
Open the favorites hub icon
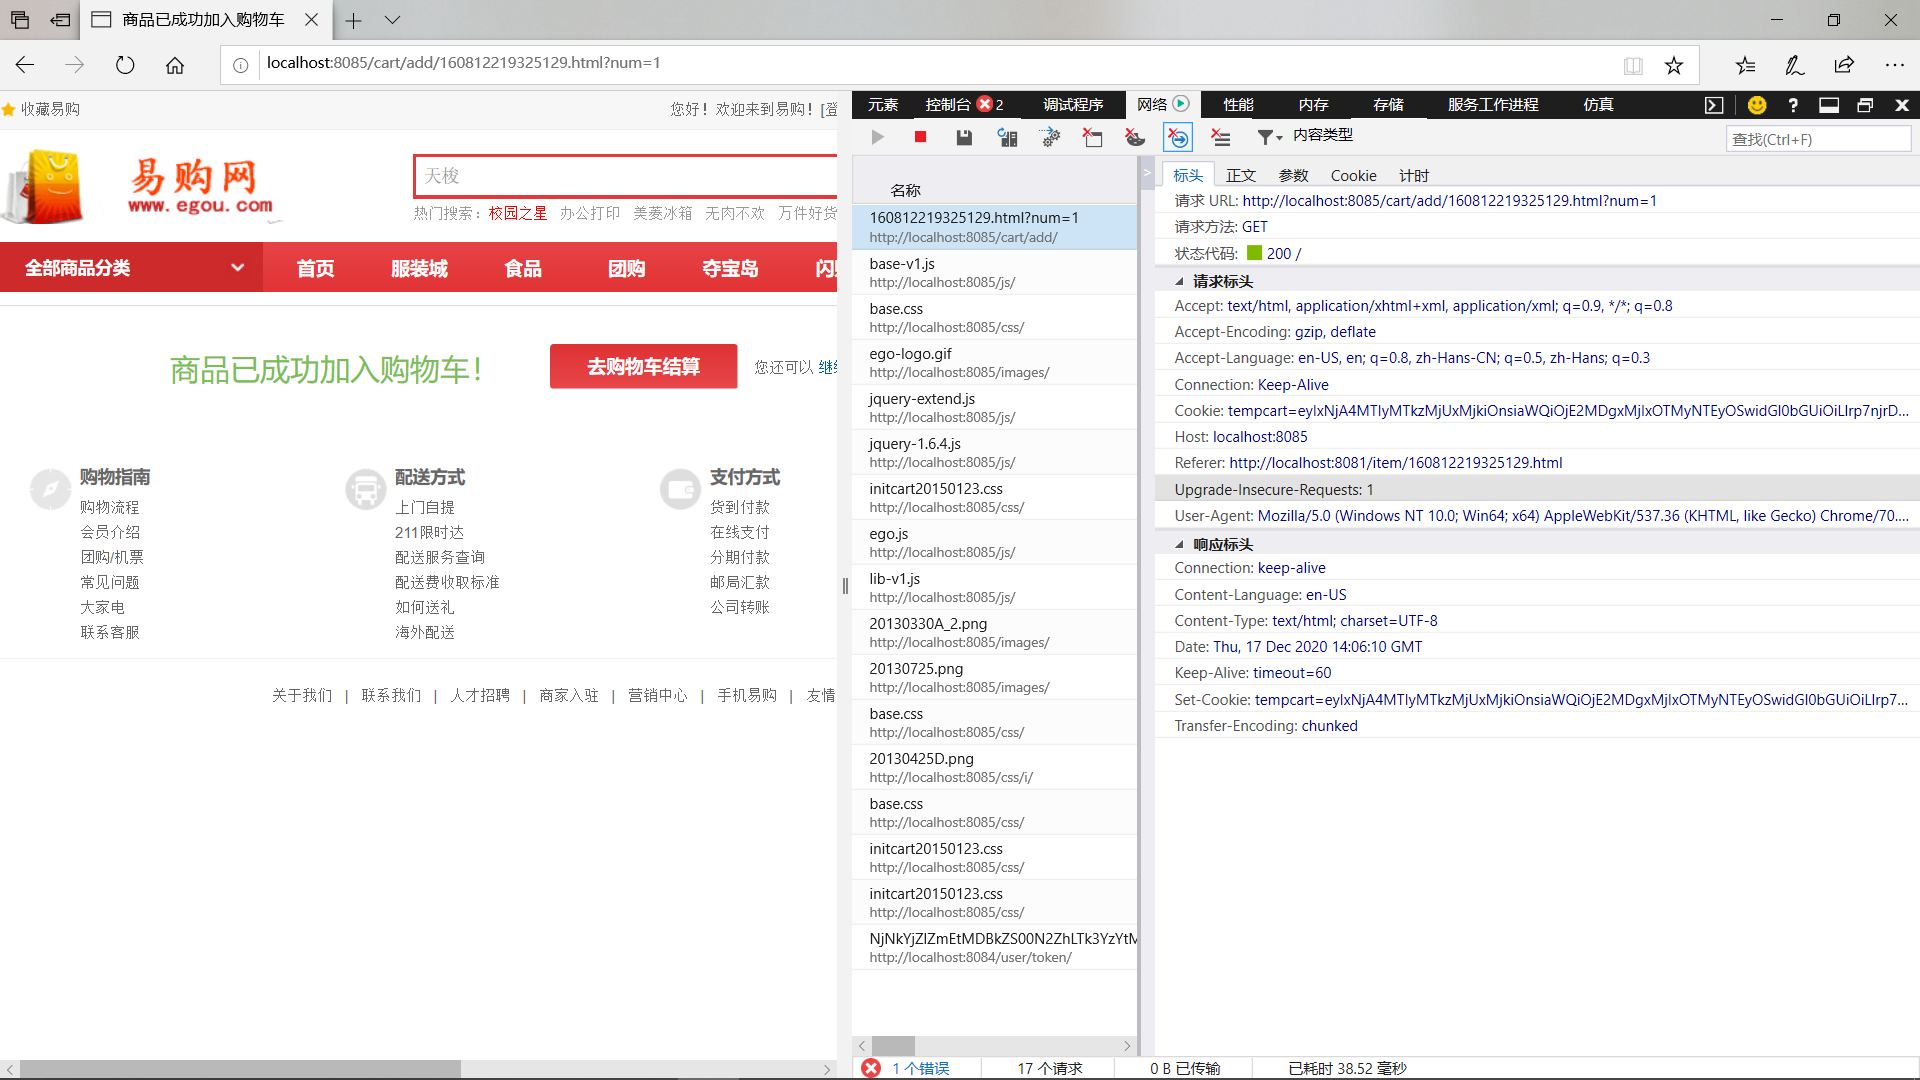pyautogui.click(x=1745, y=65)
